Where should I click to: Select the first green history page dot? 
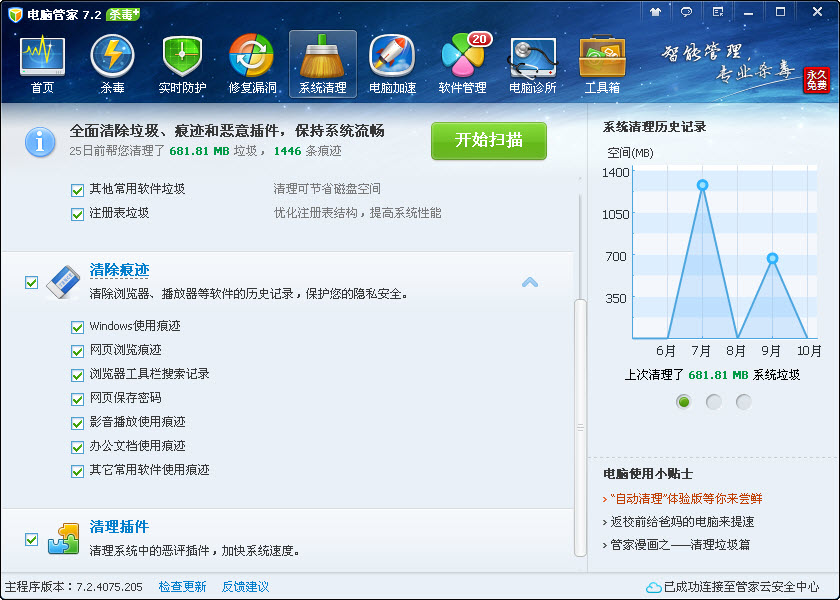[684, 401]
